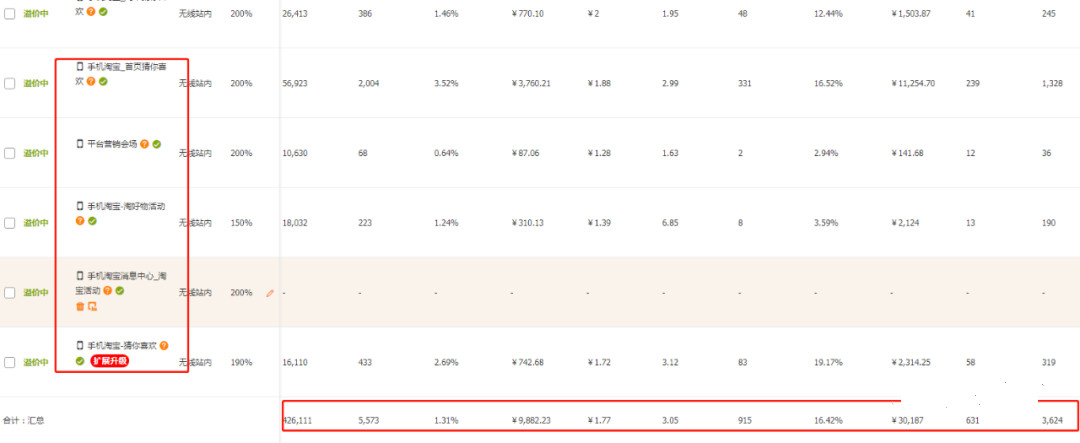Delete 手机淘宝消息中心_淘宝活动 via orange trash icon
The image size is (1080, 443).
click(80, 306)
